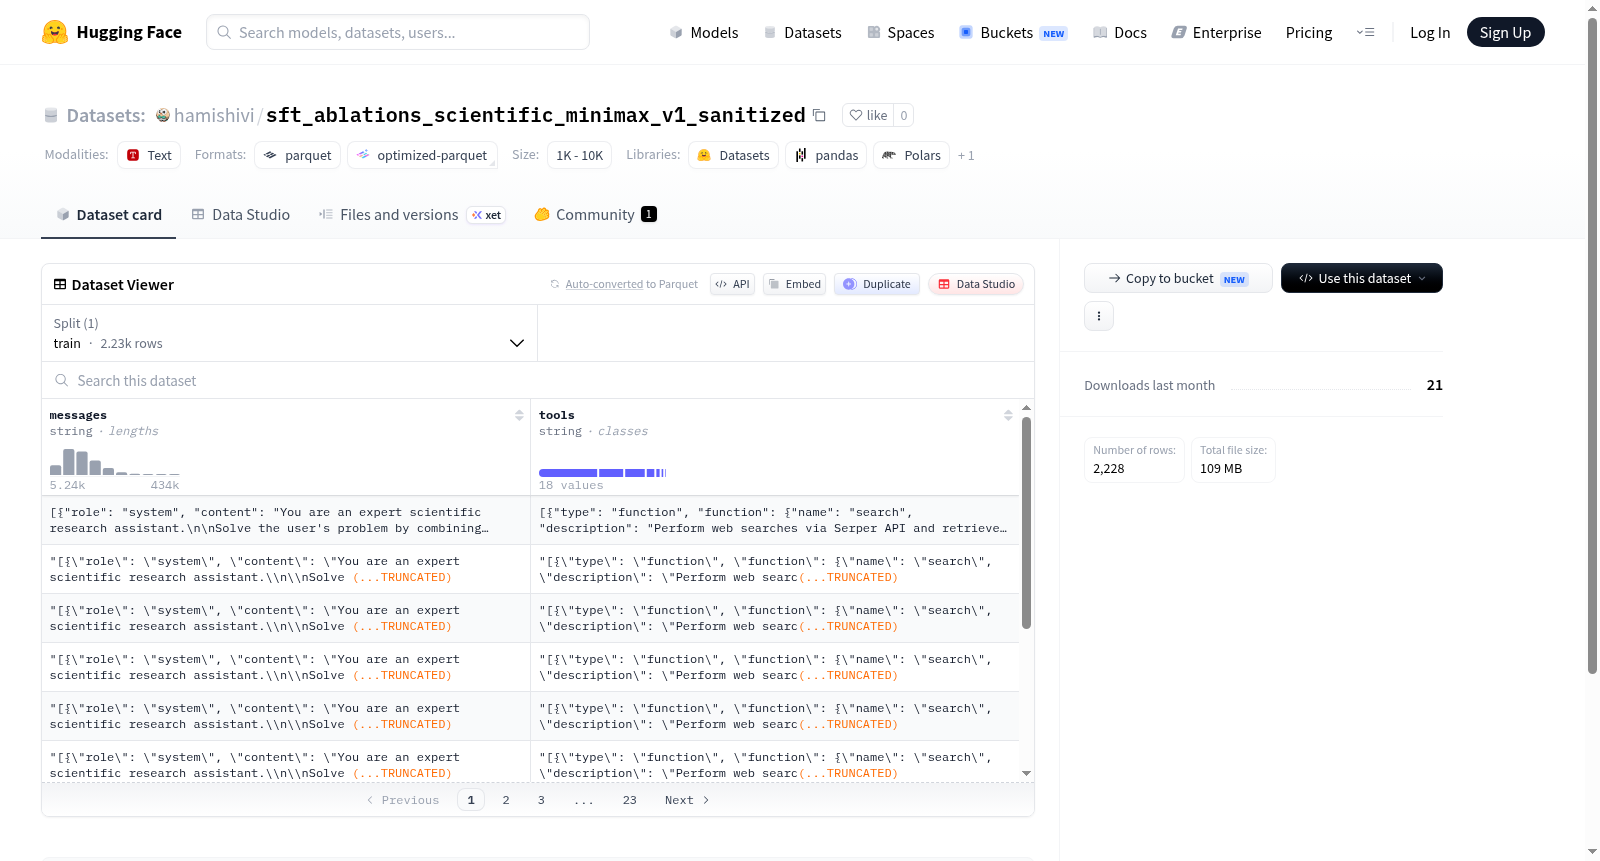Click the Copy to bucket button

click(x=1178, y=278)
